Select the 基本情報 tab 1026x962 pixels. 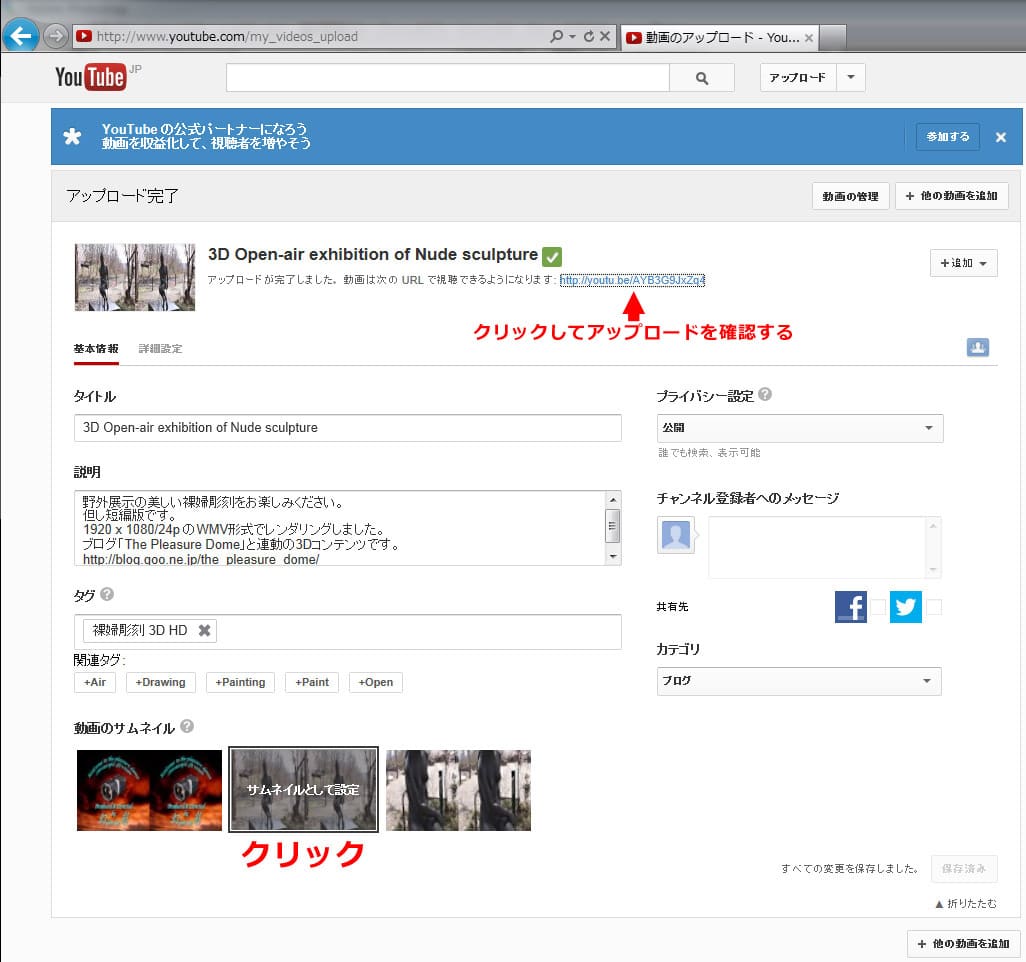96,349
